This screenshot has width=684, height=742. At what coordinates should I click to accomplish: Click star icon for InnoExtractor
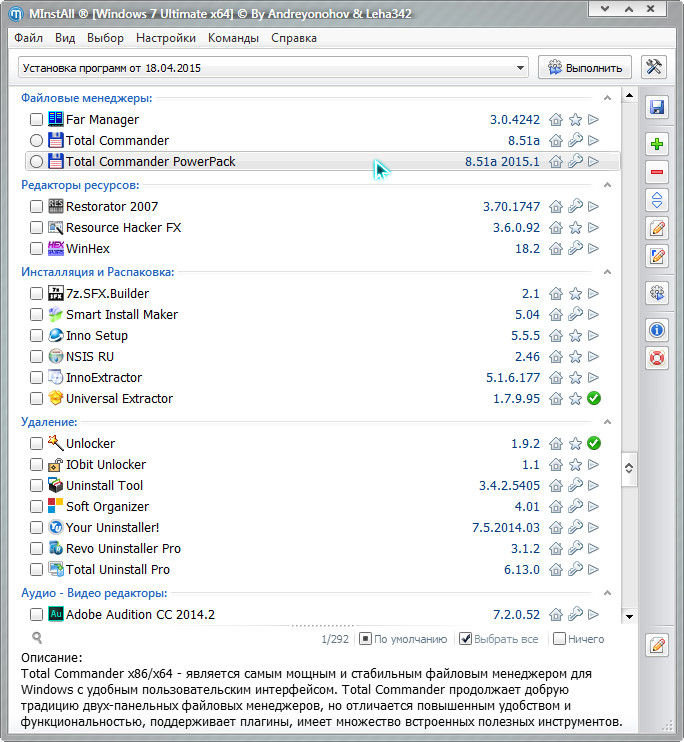(x=575, y=377)
